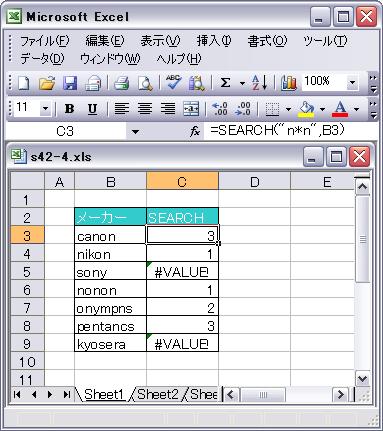Launch the Chart Wizard icon
This screenshot has height=431, width=383.
(288, 83)
